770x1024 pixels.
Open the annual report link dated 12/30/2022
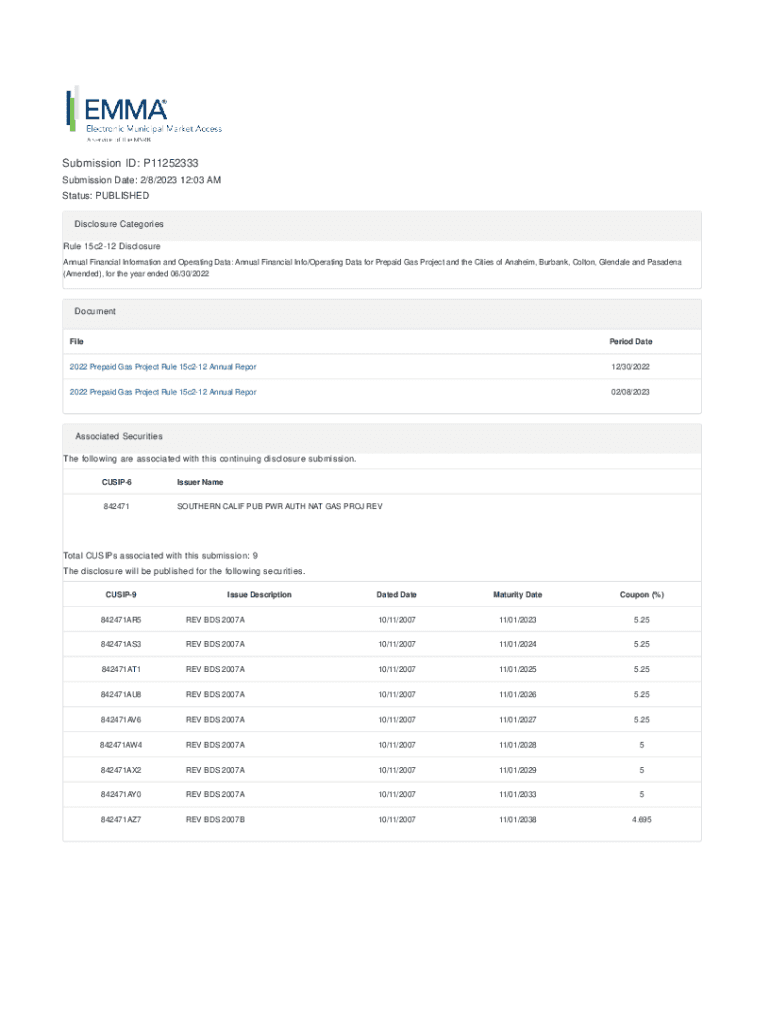[162, 367]
